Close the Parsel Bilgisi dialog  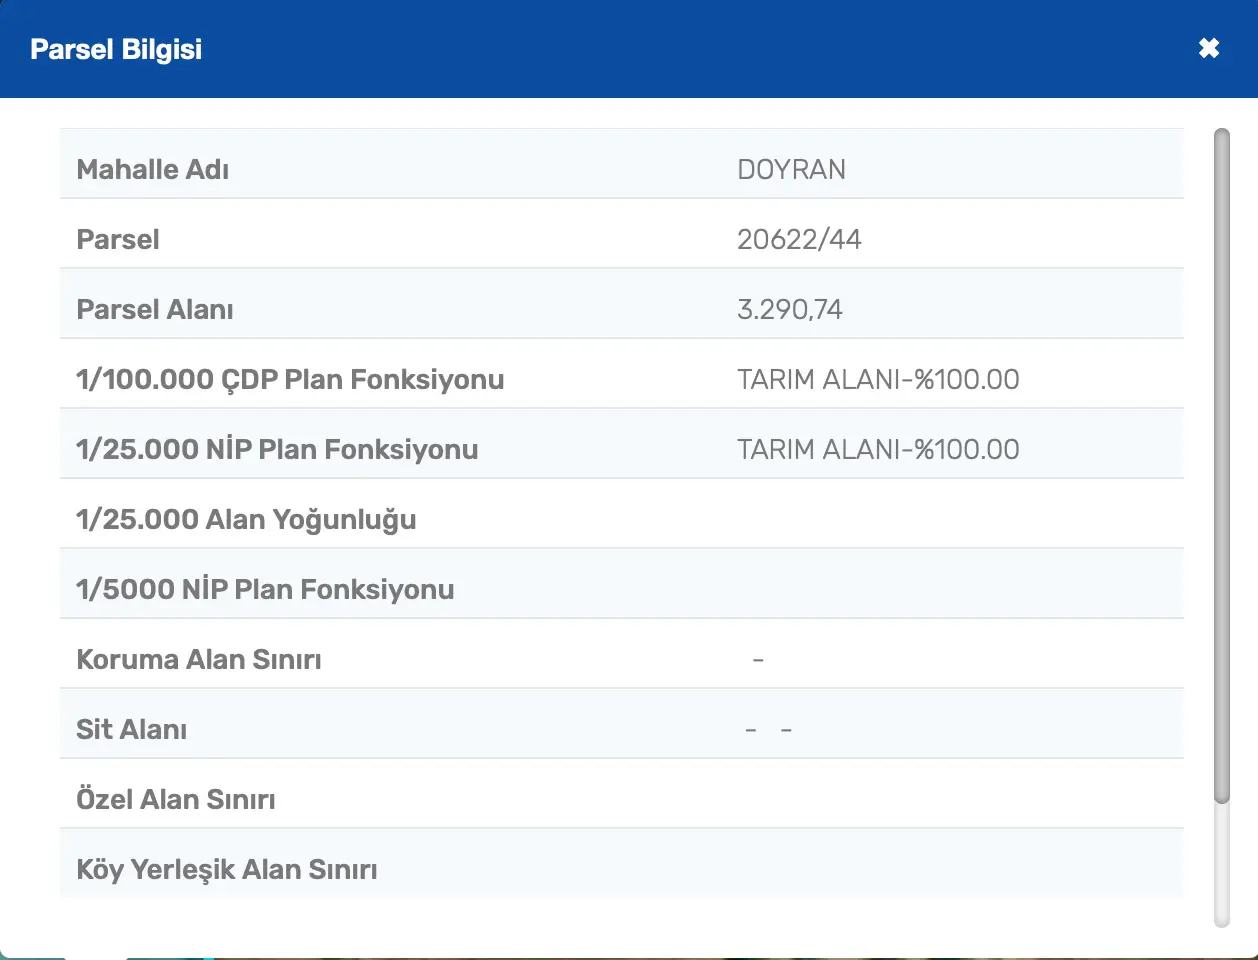tap(1209, 48)
